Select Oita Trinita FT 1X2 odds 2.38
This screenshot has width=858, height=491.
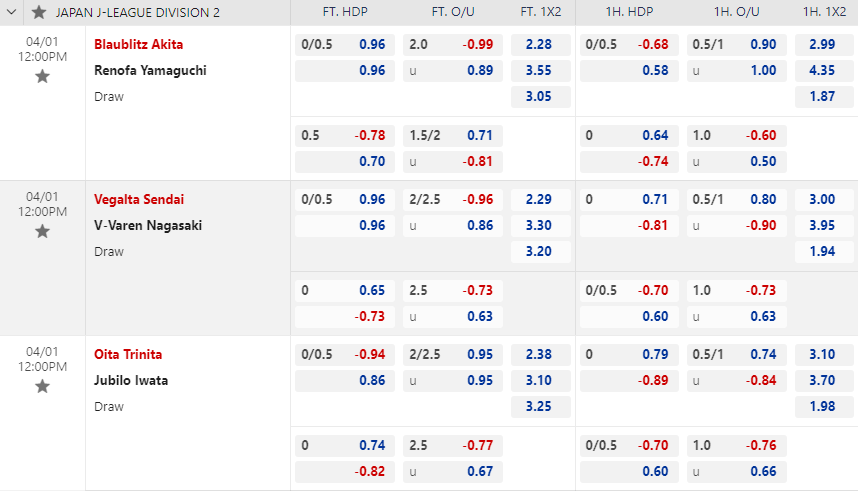point(541,354)
